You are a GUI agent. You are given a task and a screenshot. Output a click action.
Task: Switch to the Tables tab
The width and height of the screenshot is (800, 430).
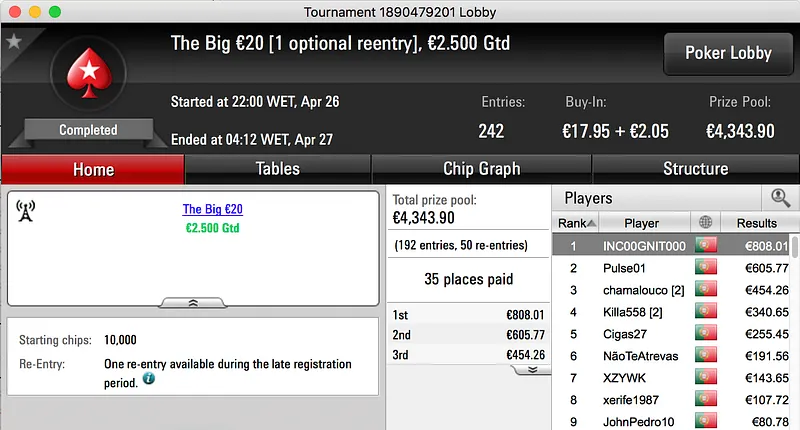coord(277,169)
